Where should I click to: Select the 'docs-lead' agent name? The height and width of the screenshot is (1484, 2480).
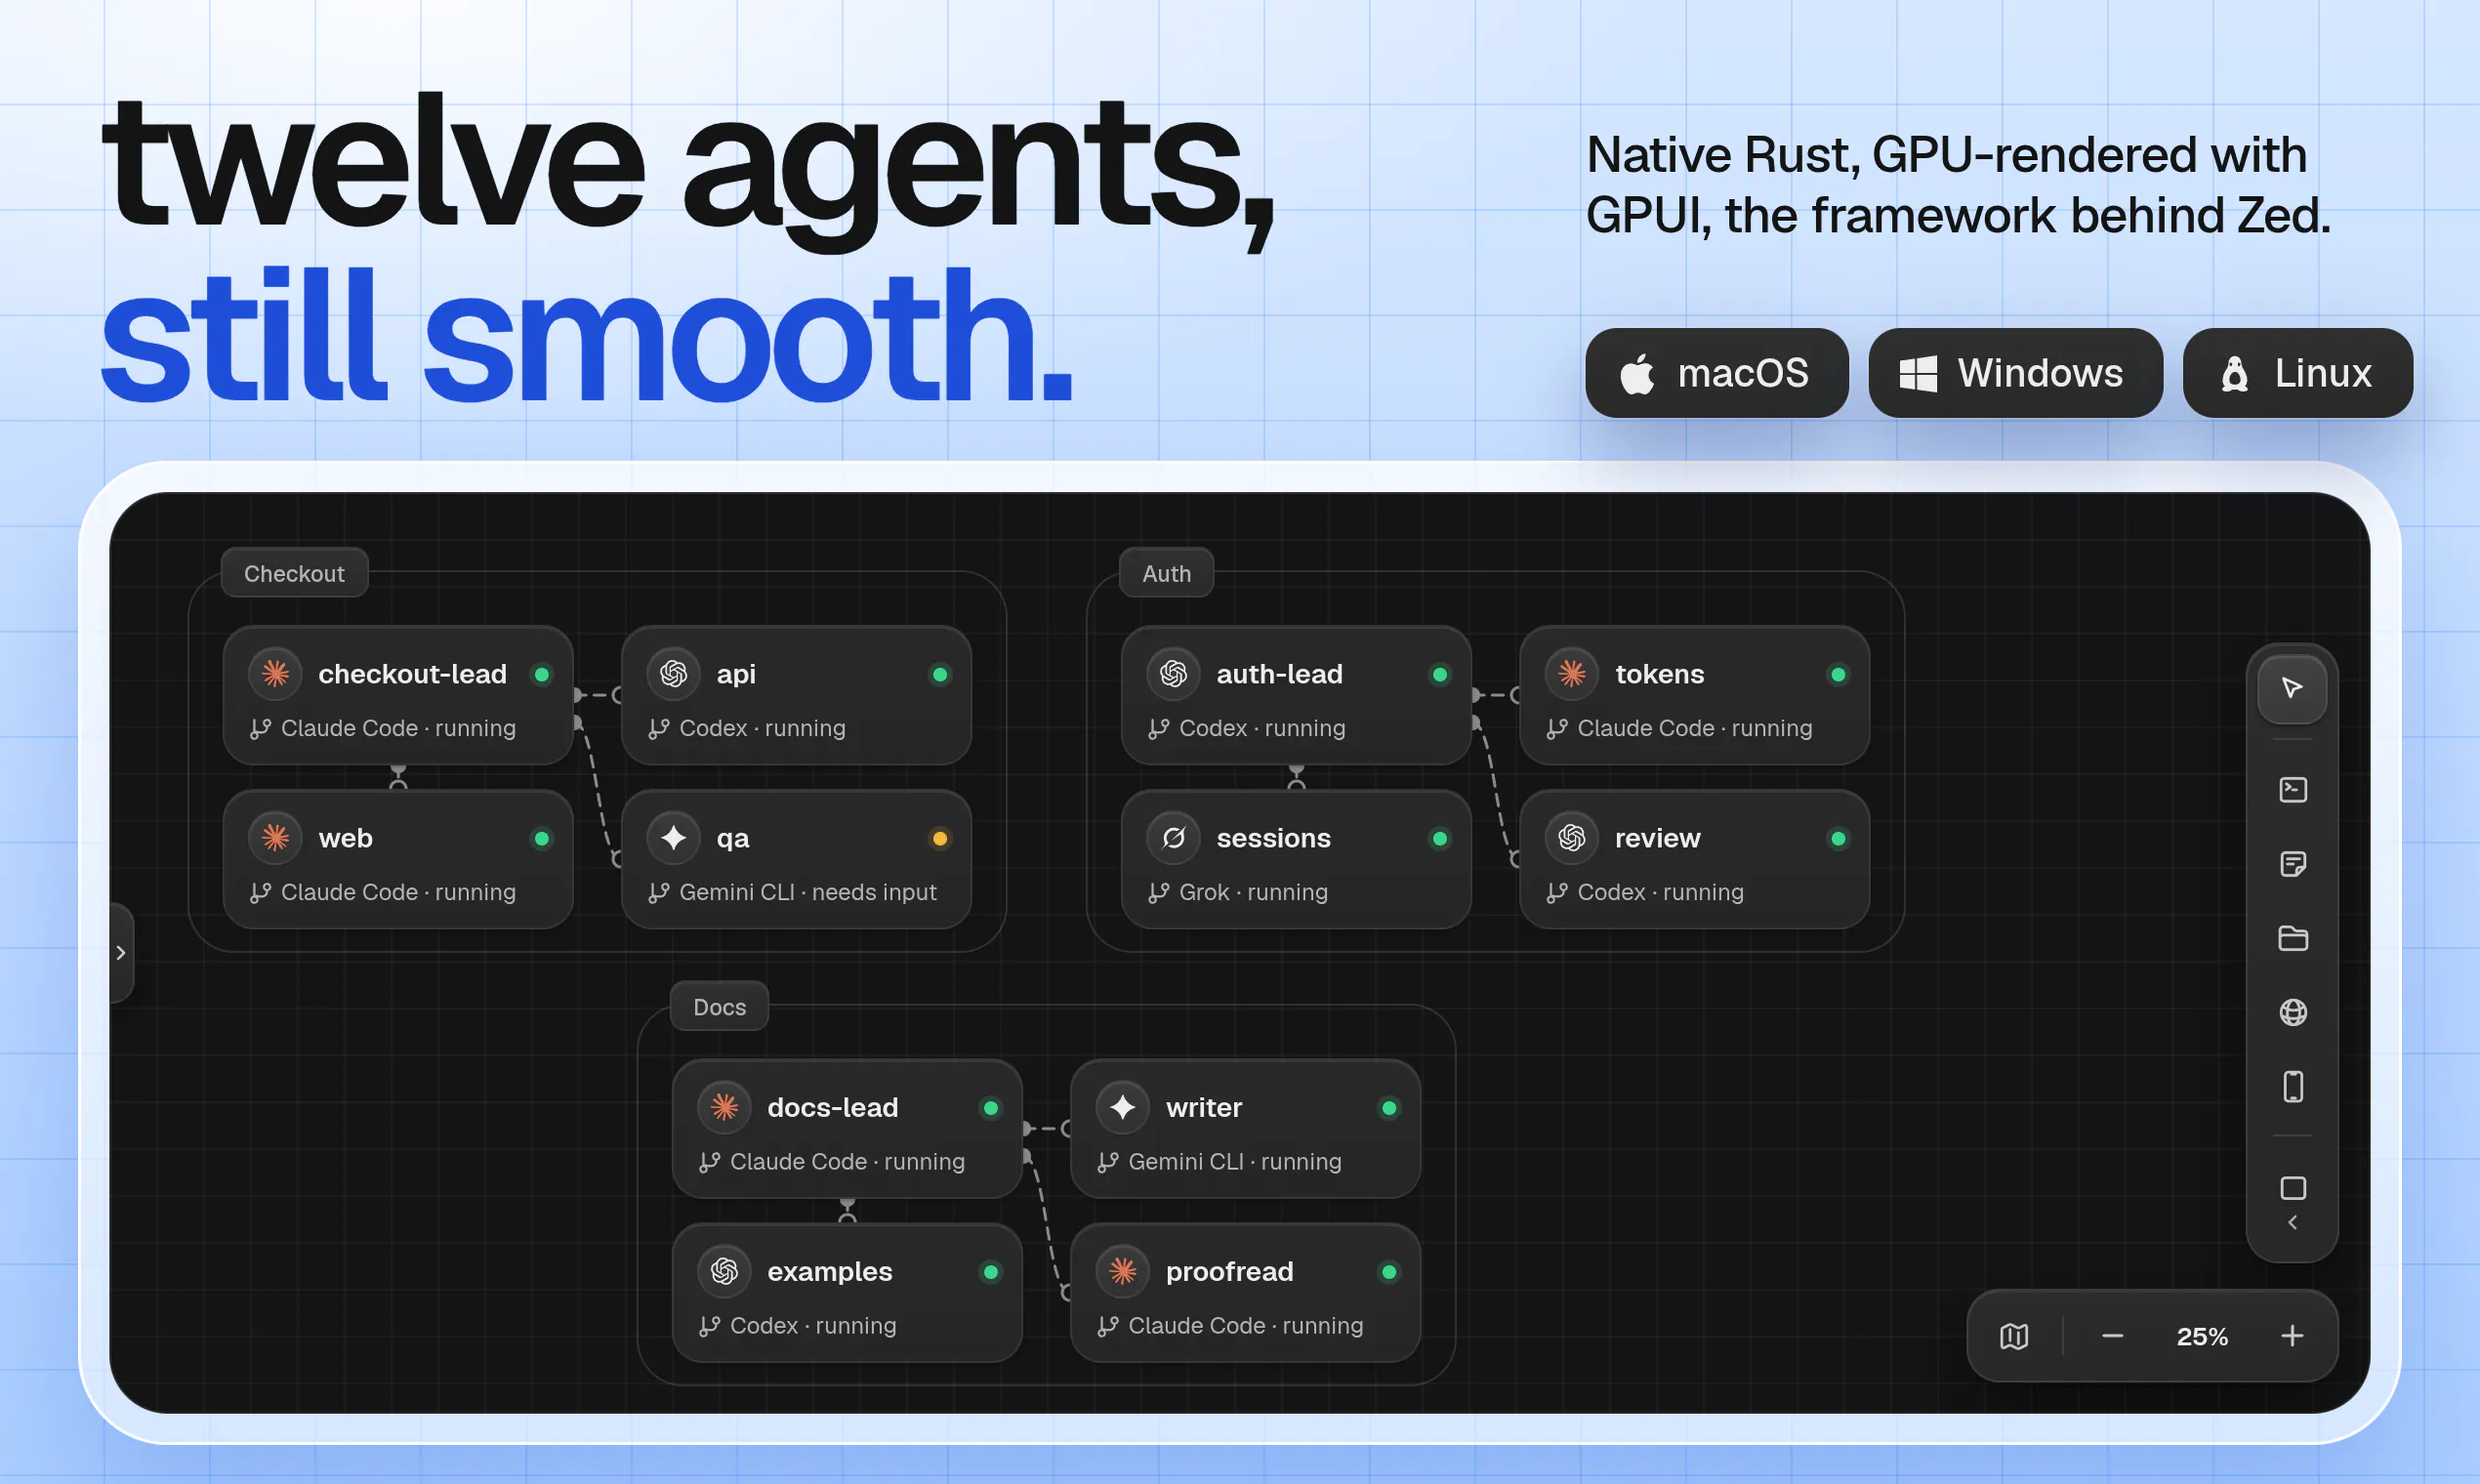tap(832, 1108)
